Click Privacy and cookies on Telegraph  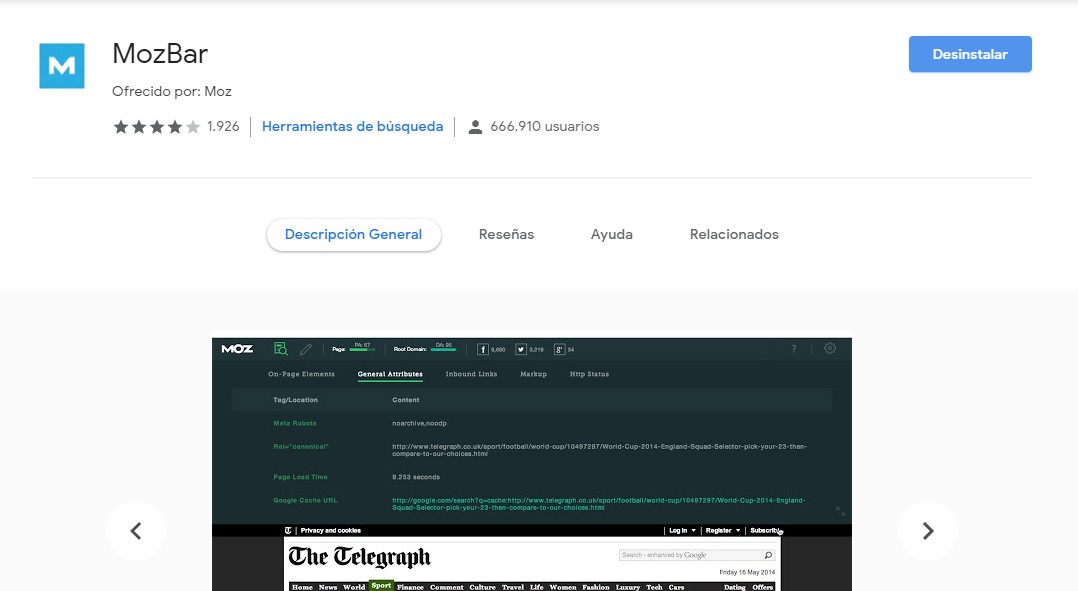coord(331,531)
